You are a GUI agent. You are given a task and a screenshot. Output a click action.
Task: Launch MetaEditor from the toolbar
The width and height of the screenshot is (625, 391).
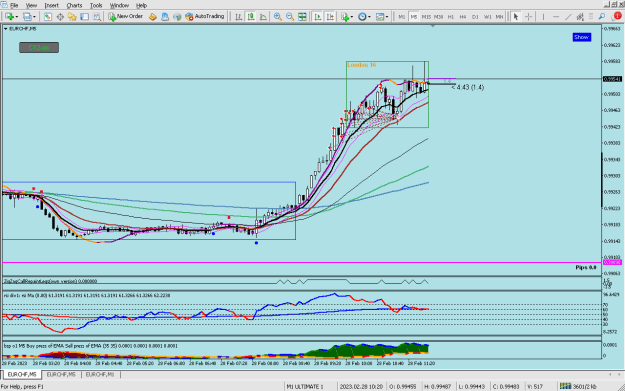(153, 17)
